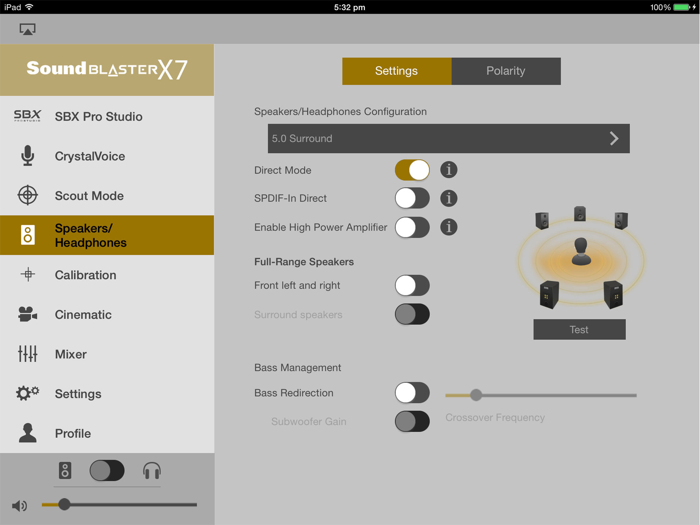Click the Speakers/Headphones speaker icon
Image resolution: width=700 pixels, height=525 pixels.
28,235
